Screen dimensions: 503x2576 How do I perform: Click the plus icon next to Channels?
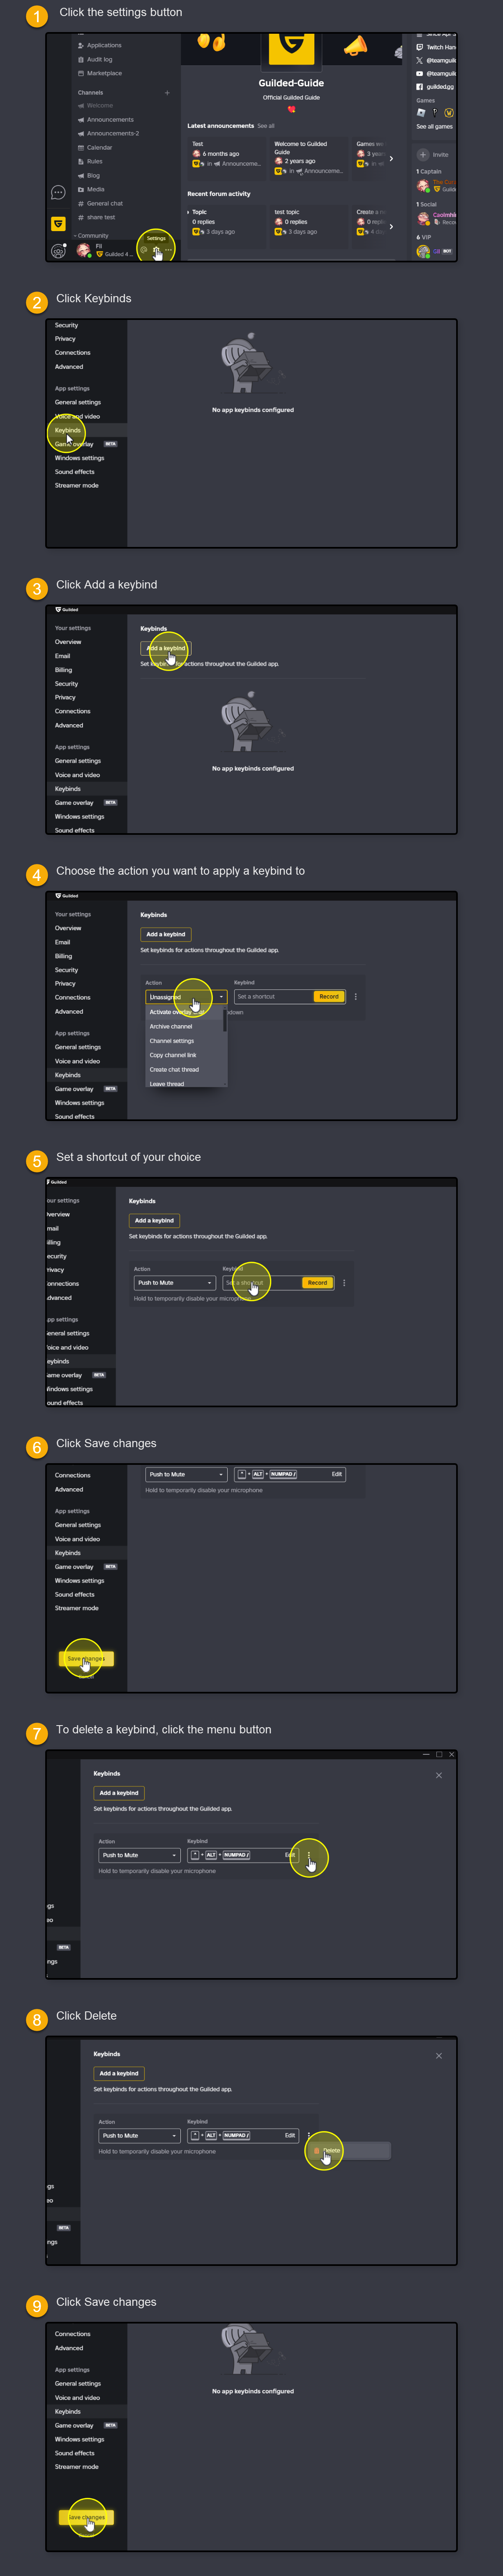pos(167,93)
